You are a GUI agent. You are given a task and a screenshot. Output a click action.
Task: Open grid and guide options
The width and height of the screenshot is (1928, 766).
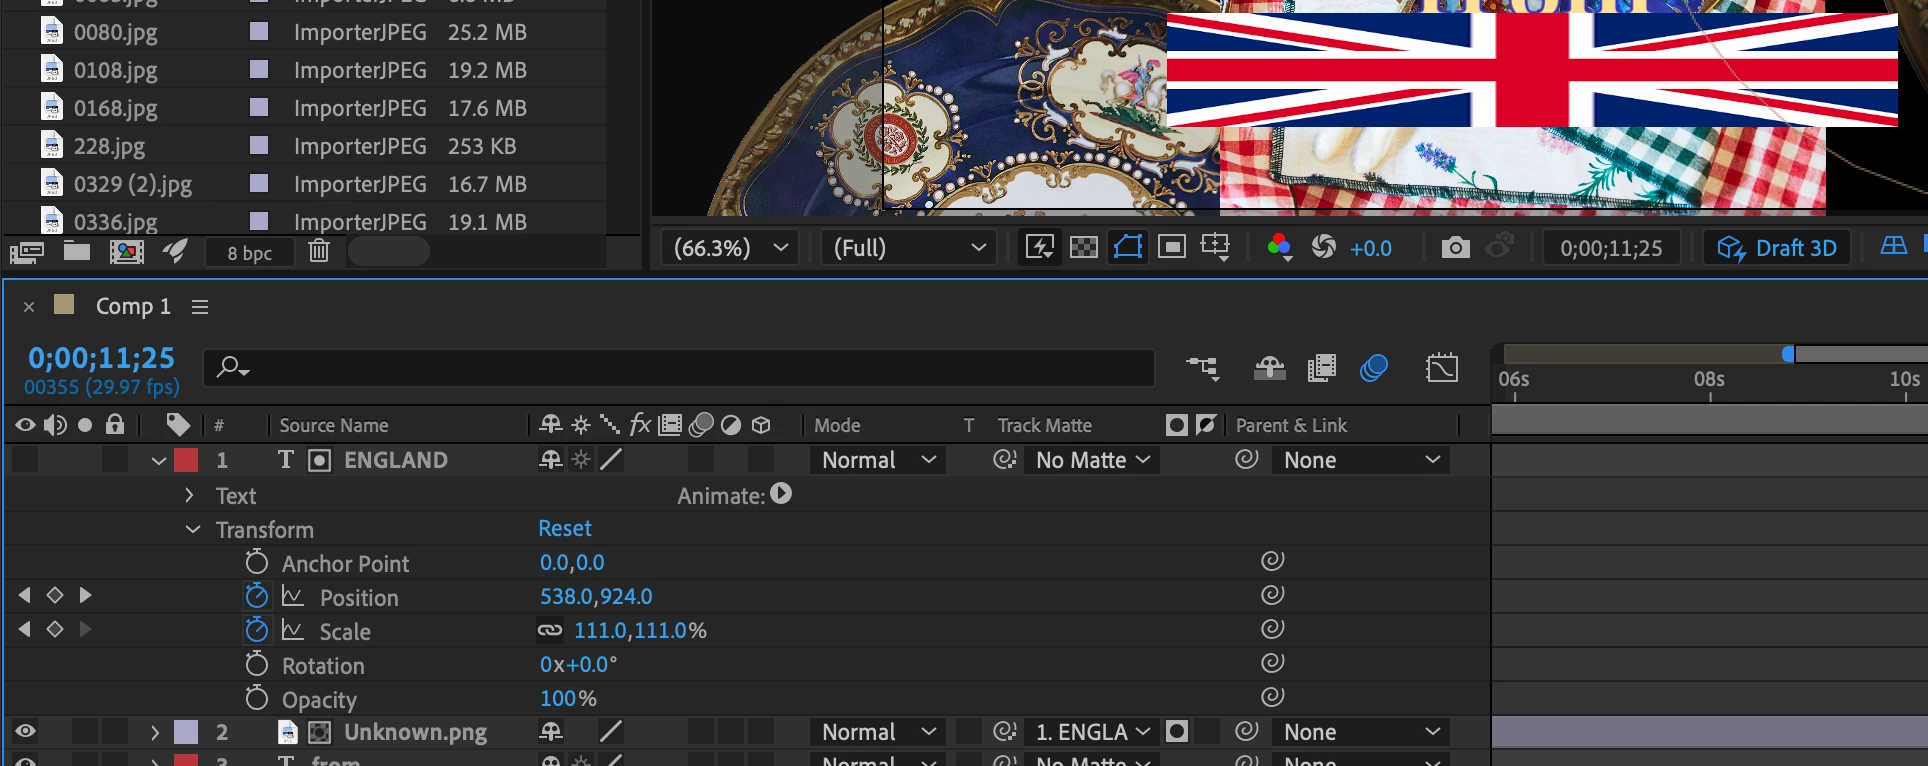point(1216,247)
